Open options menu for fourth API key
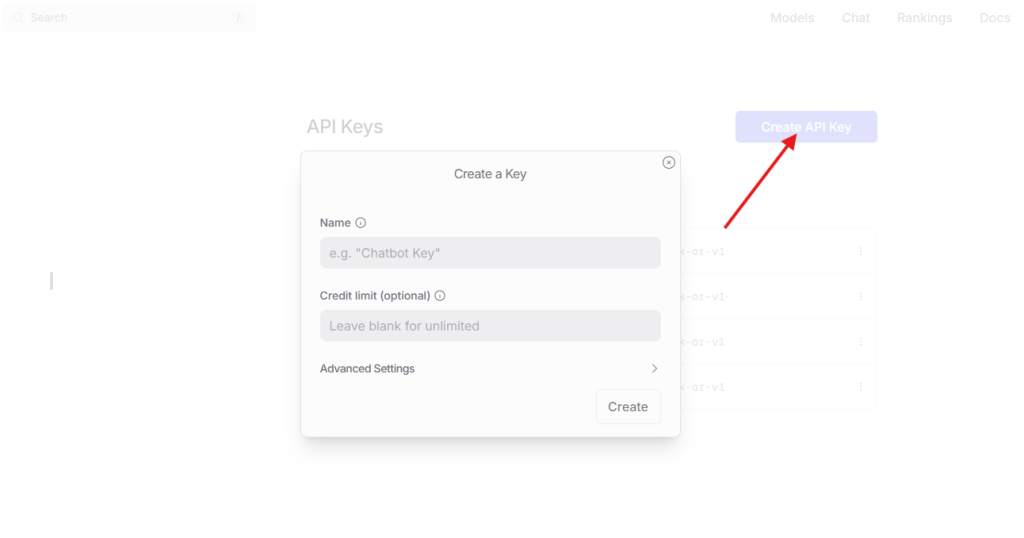The height and width of the screenshot is (538, 1024). (861, 387)
